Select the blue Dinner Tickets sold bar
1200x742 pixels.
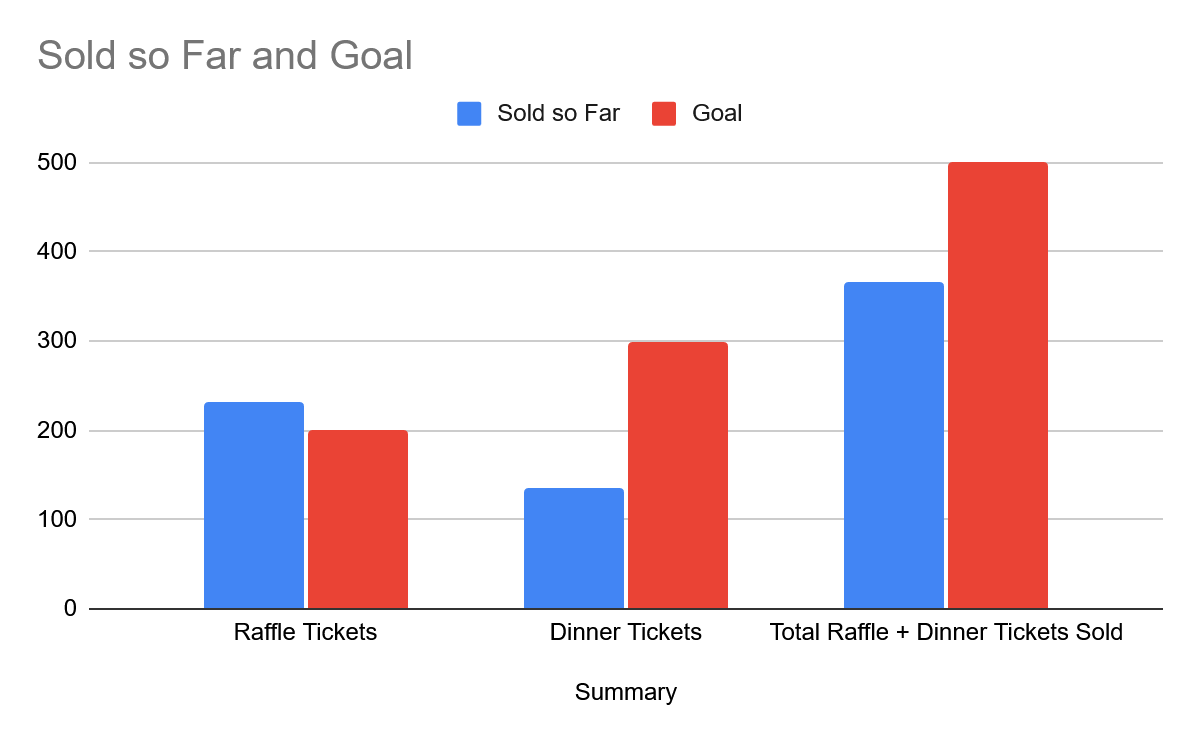(574, 548)
